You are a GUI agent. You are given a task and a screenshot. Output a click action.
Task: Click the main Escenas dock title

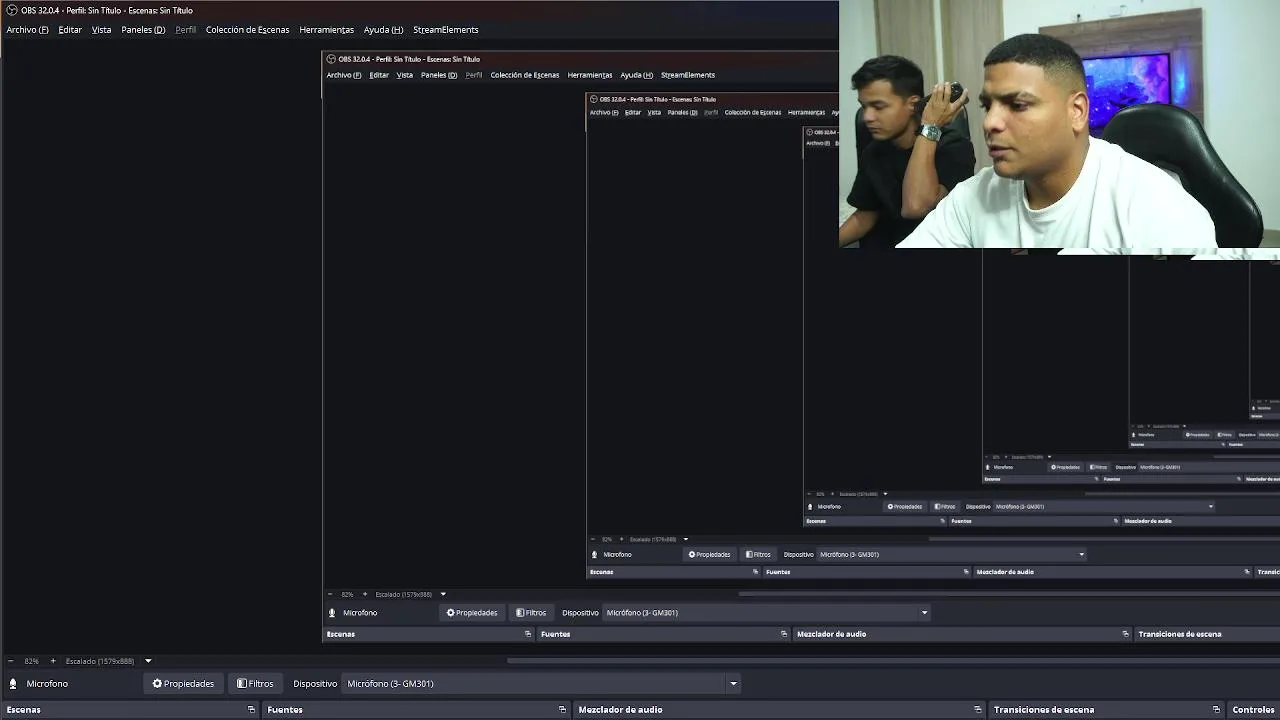click(24, 710)
